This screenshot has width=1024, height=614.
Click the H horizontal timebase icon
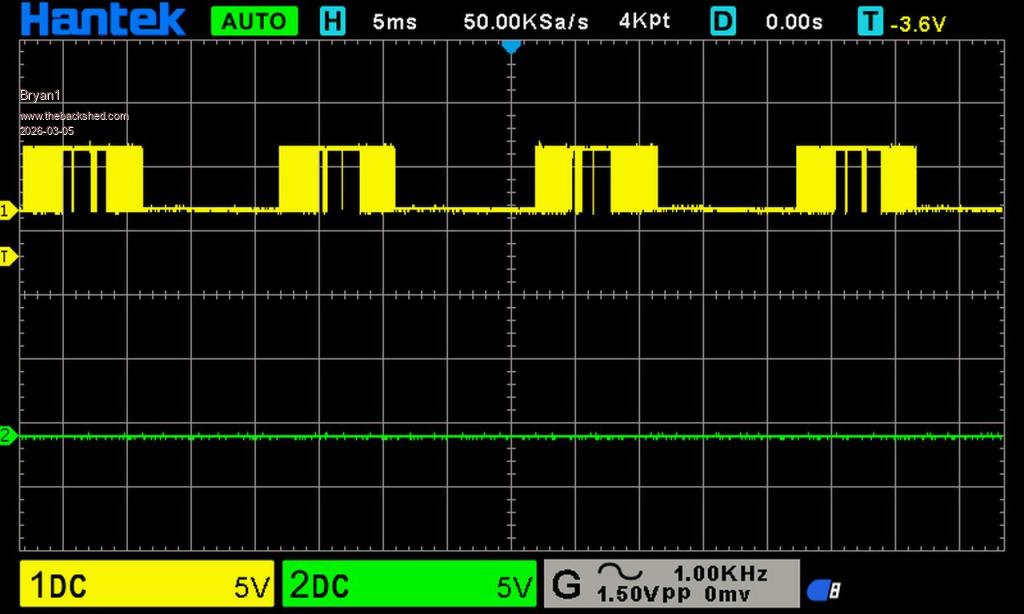(332, 21)
